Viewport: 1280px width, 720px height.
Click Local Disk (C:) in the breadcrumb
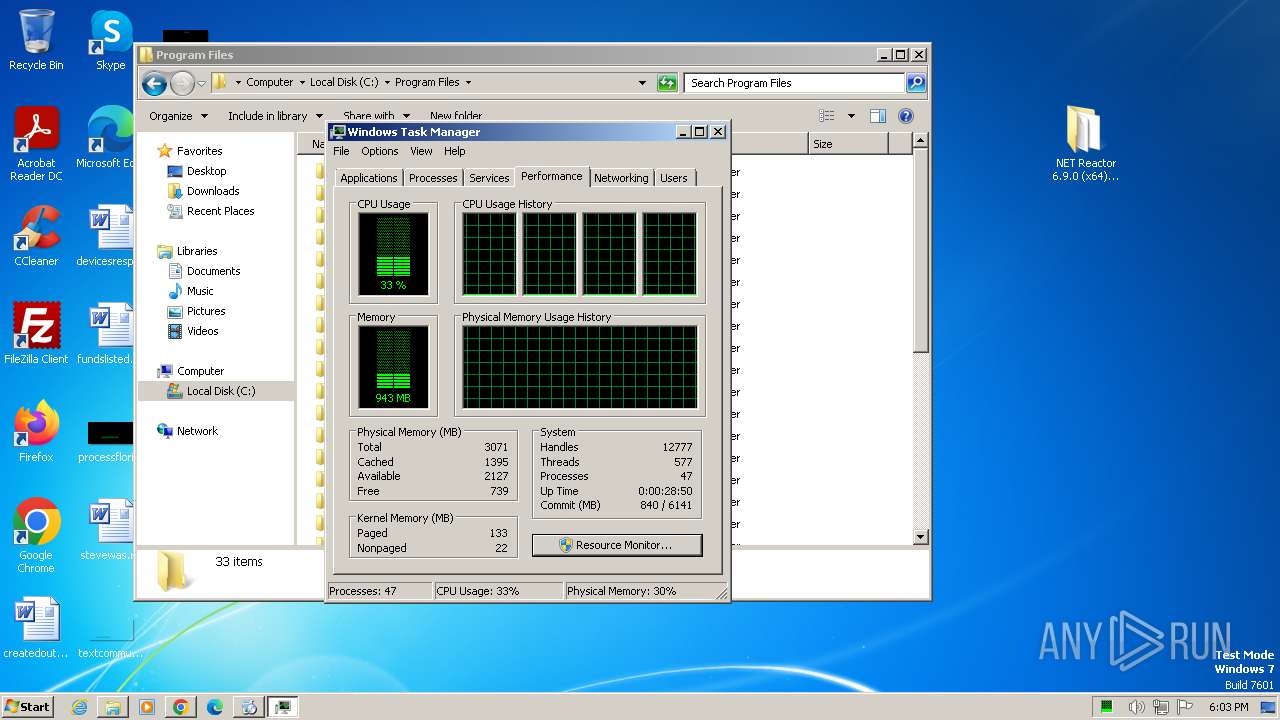344,83
